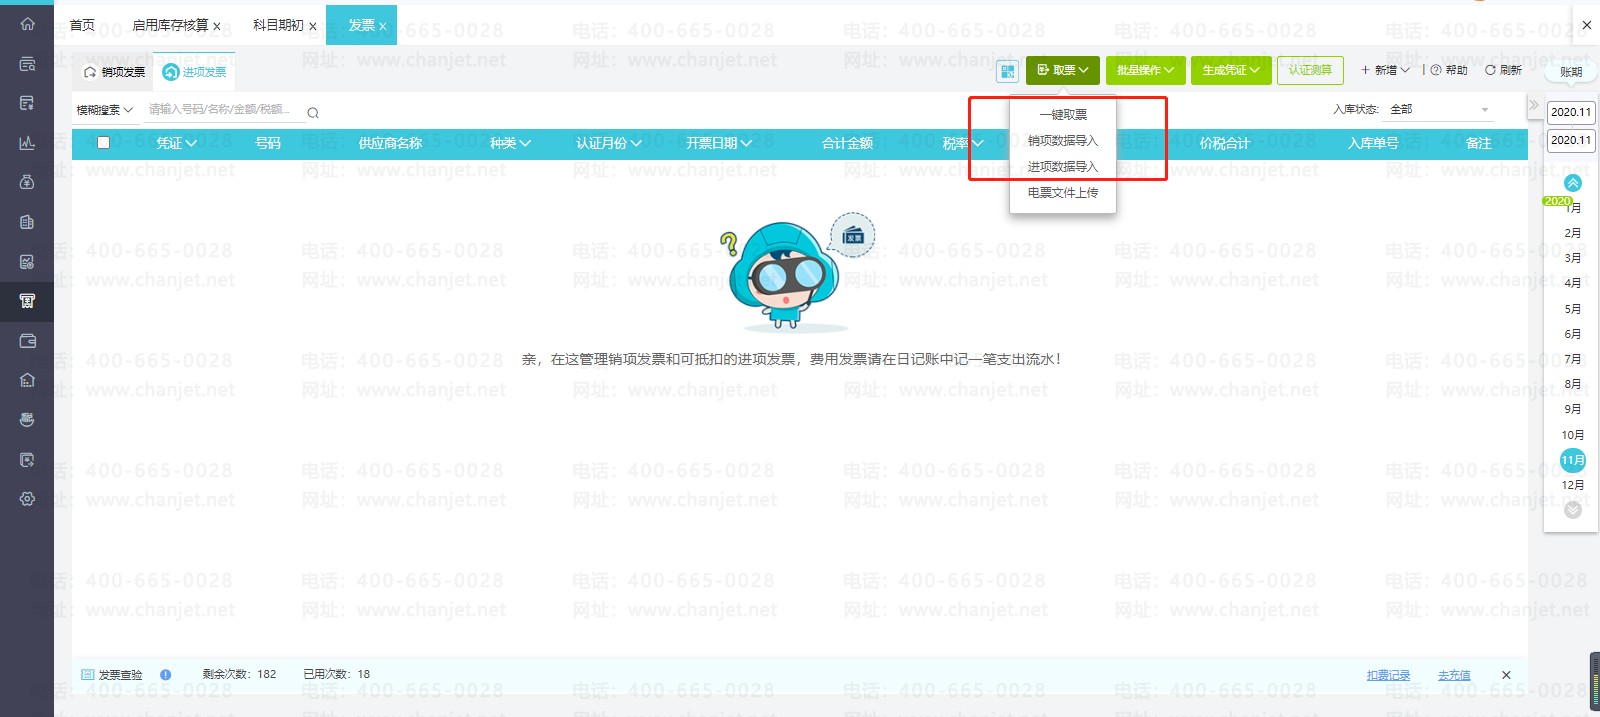Click the 认证测算 button
Image resolution: width=1600 pixels, height=717 pixels.
pos(1310,70)
